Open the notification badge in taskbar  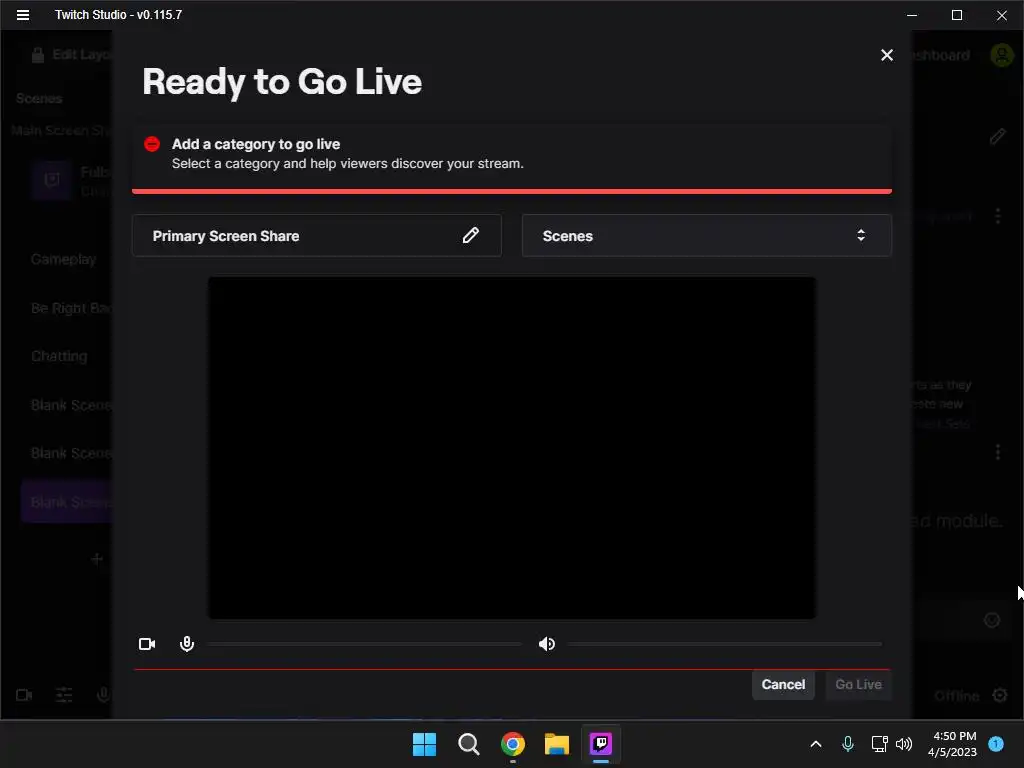995,744
